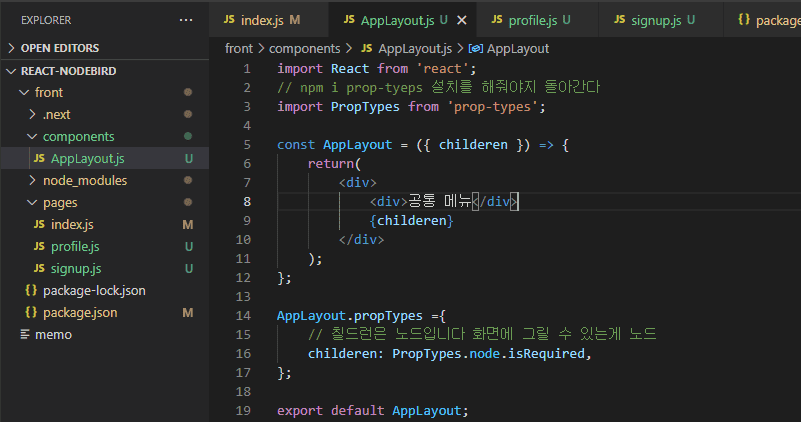Click the JS icon on index.js tab
The image size is (801, 422).
[x=229, y=19]
